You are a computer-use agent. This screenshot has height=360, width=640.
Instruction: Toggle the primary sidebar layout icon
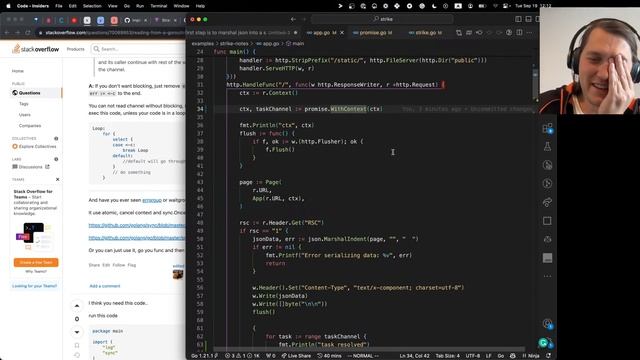(518, 19)
